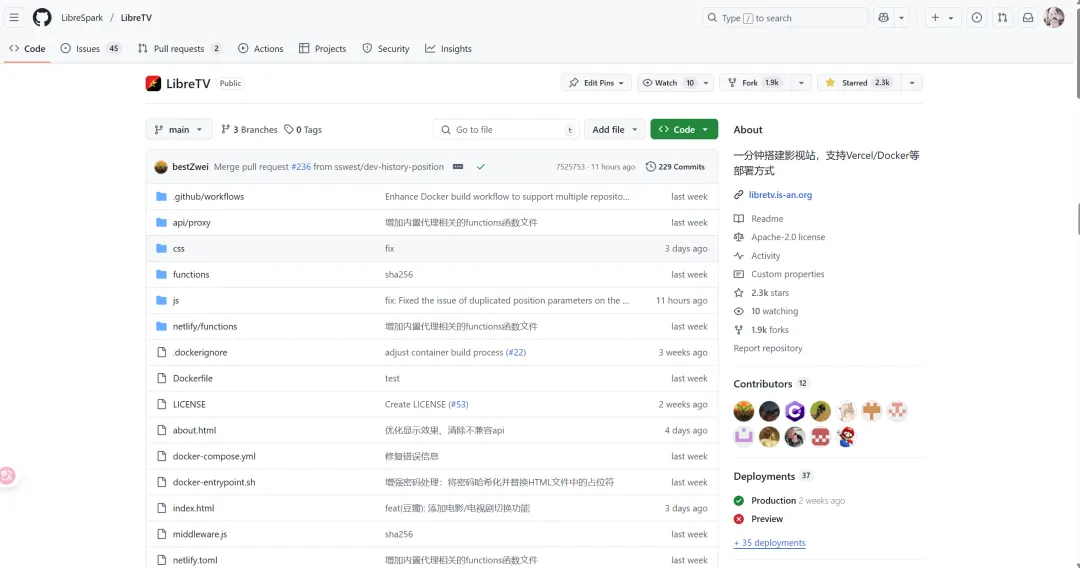Click the Watch button
The width and height of the screenshot is (1080, 568).
[669, 83]
